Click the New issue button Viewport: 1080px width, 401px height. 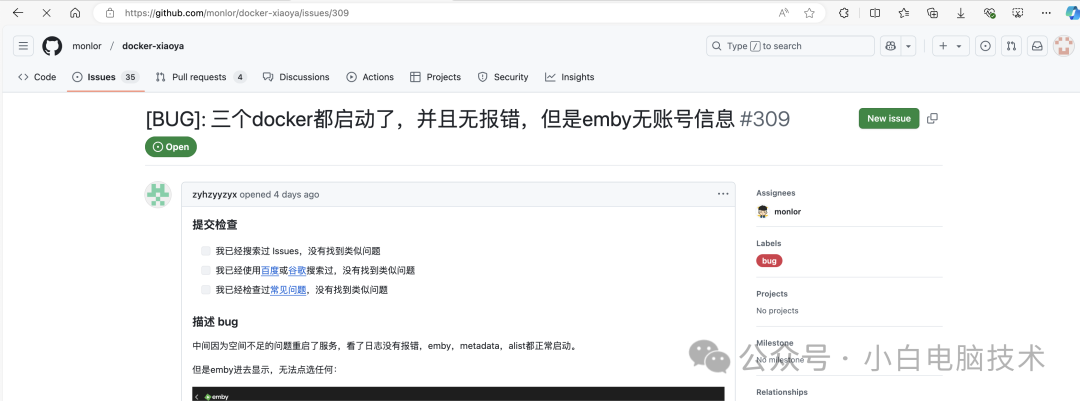(889, 119)
